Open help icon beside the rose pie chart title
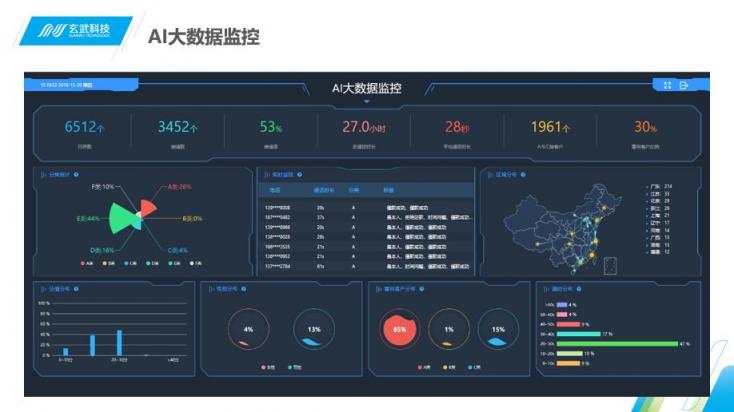The image size is (734, 412). (x=76, y=175)
